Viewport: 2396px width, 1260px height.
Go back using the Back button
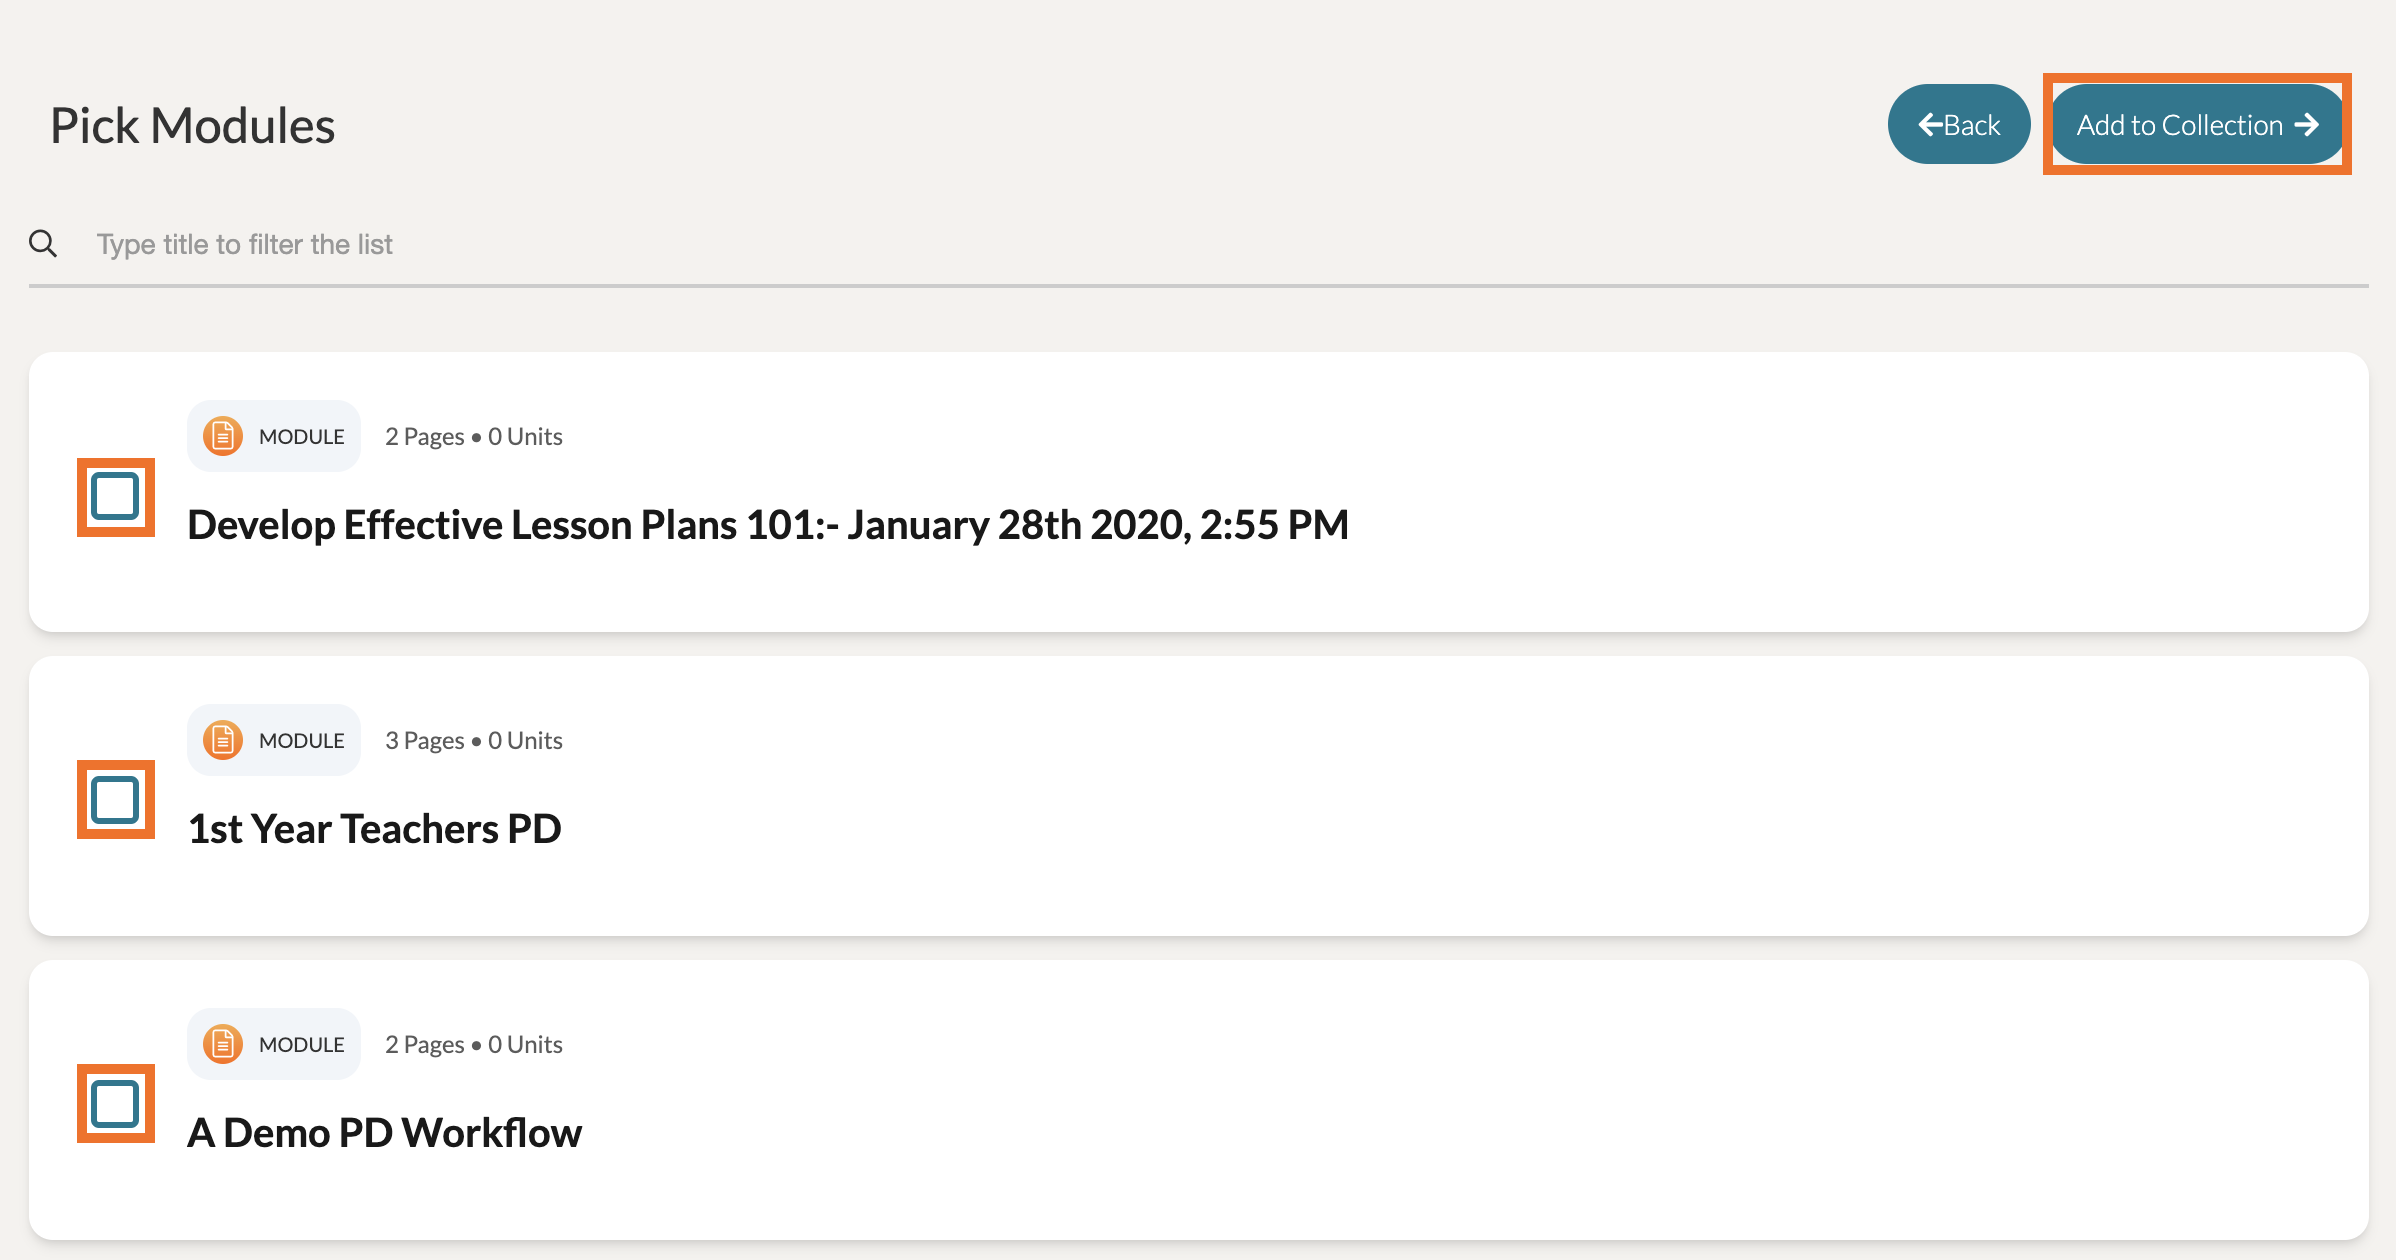tap(1959, 124)
